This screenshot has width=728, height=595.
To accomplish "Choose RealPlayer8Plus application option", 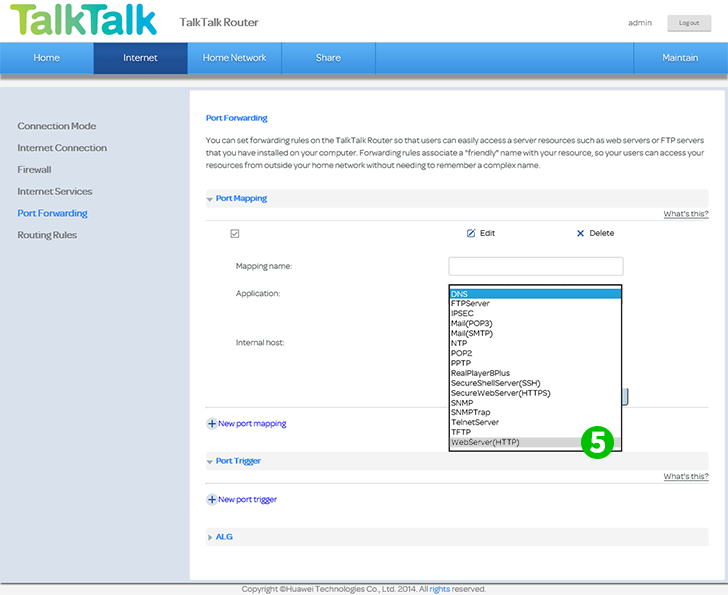I will [x=535, y=373].
